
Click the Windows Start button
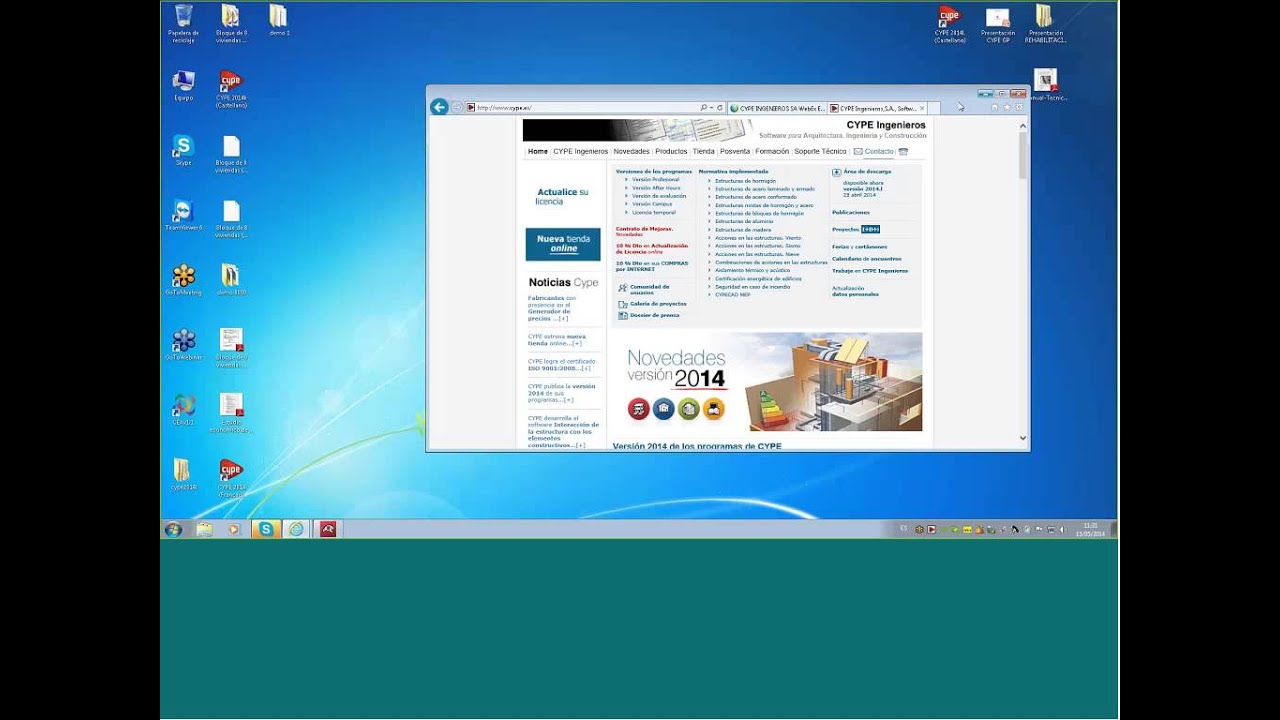[173, 529]
